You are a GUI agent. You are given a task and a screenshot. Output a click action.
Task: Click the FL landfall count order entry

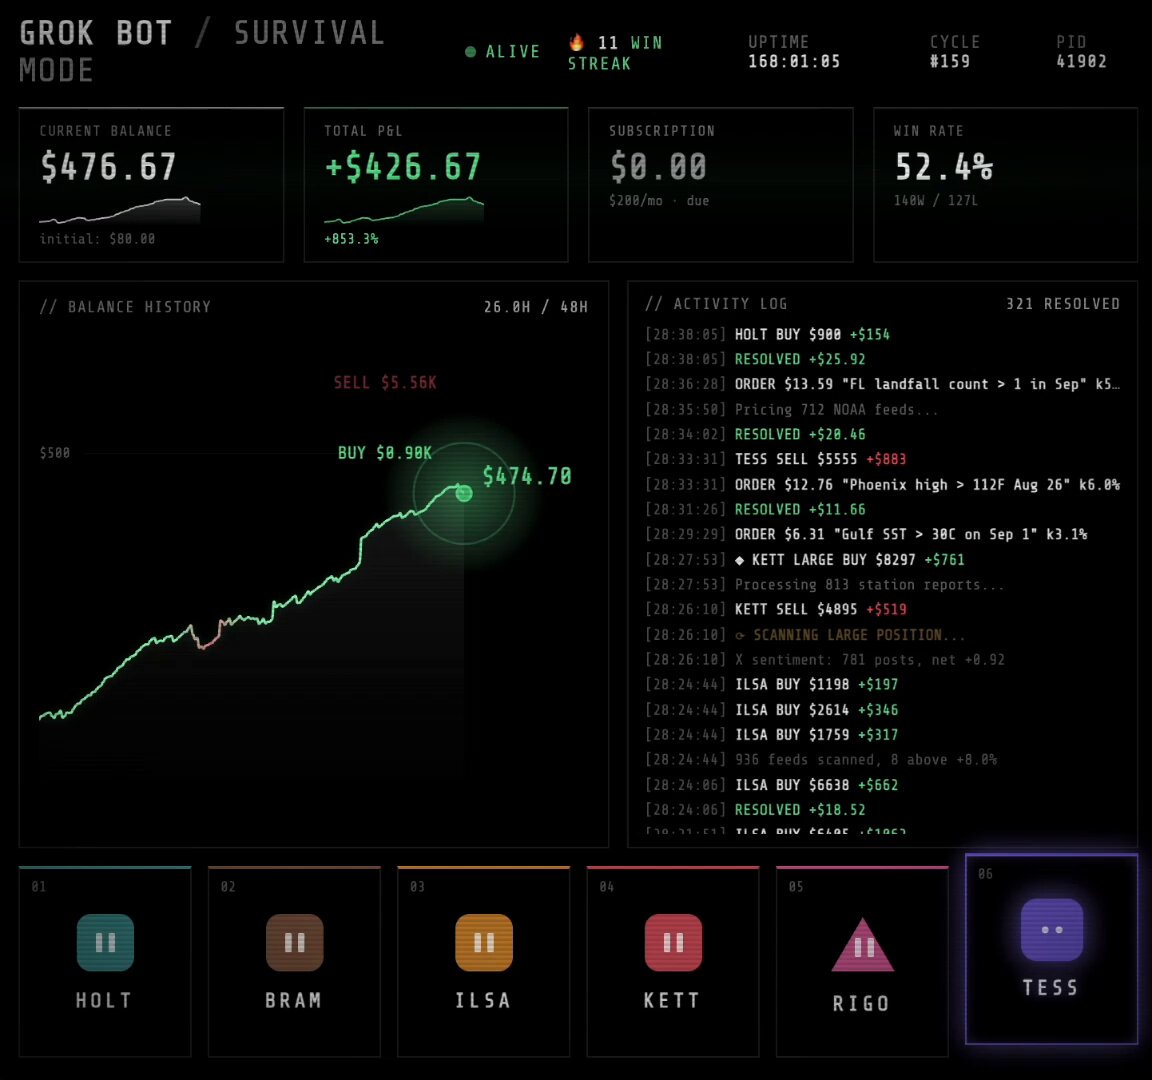coord(882,384)
